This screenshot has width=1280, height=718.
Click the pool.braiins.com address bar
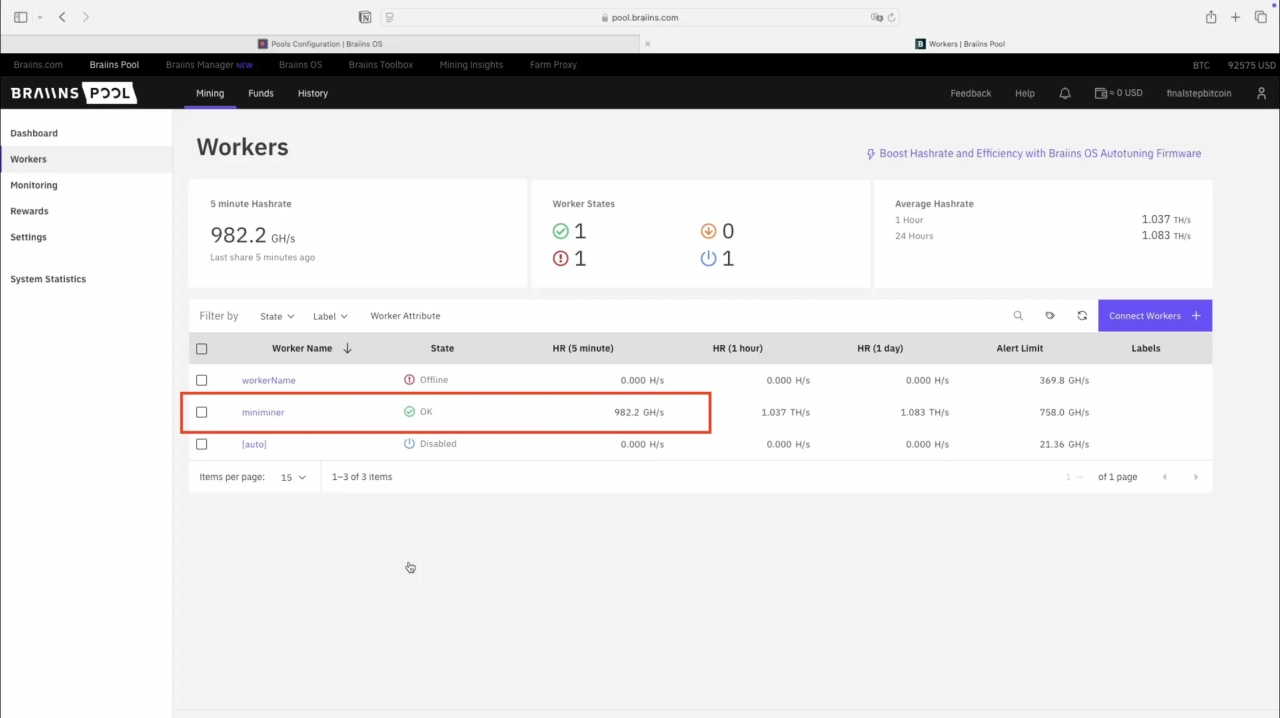[640, 17]
